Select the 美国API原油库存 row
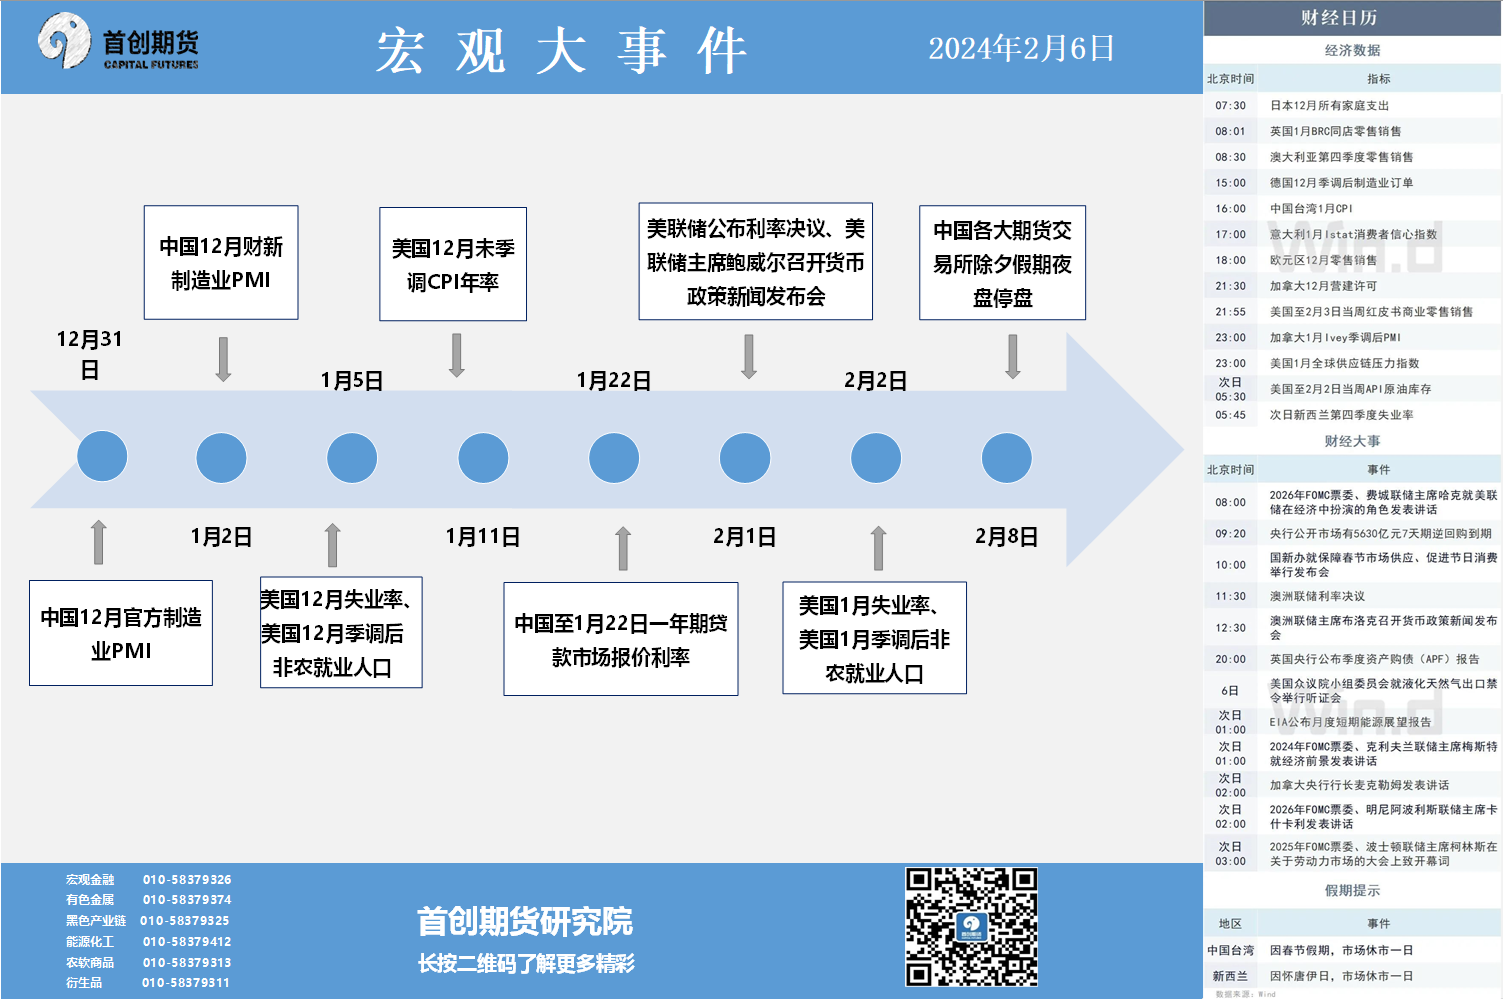 coord(1352,389)
